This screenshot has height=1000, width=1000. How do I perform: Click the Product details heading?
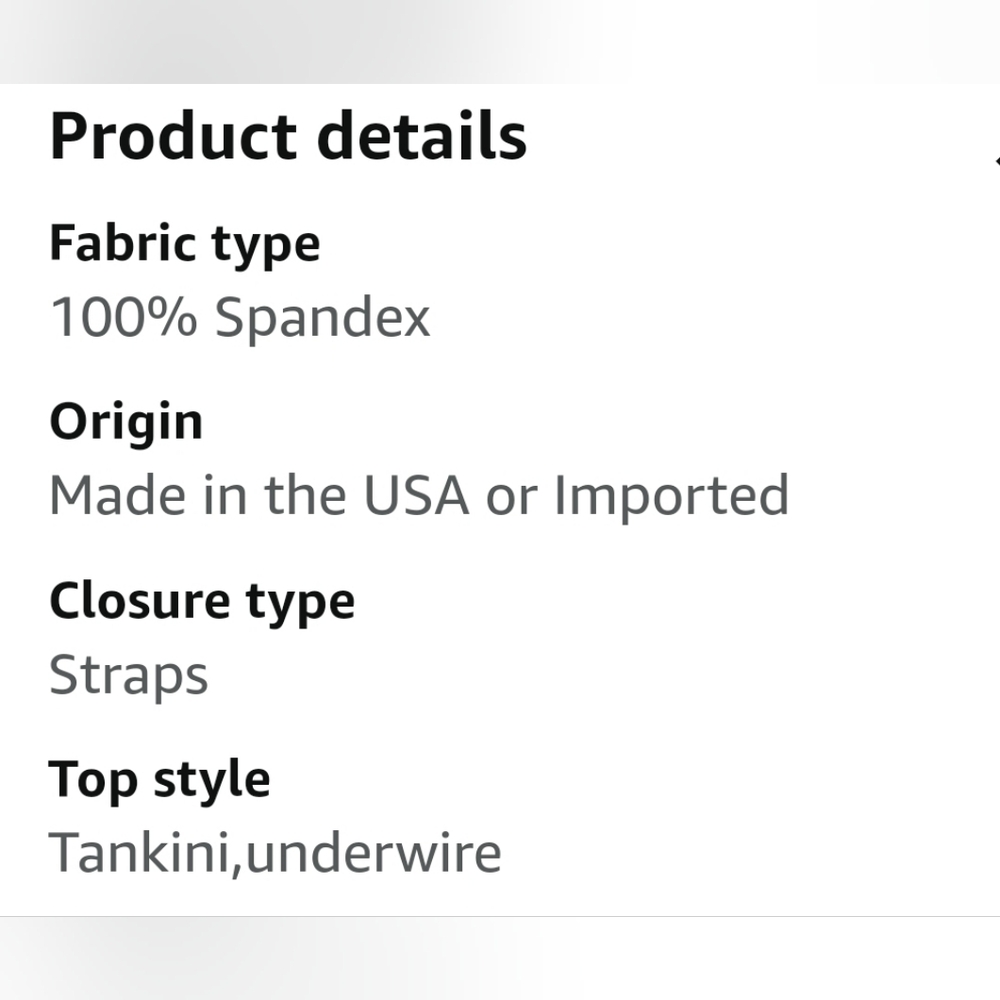pyautogui.click(x=288, y=136)
